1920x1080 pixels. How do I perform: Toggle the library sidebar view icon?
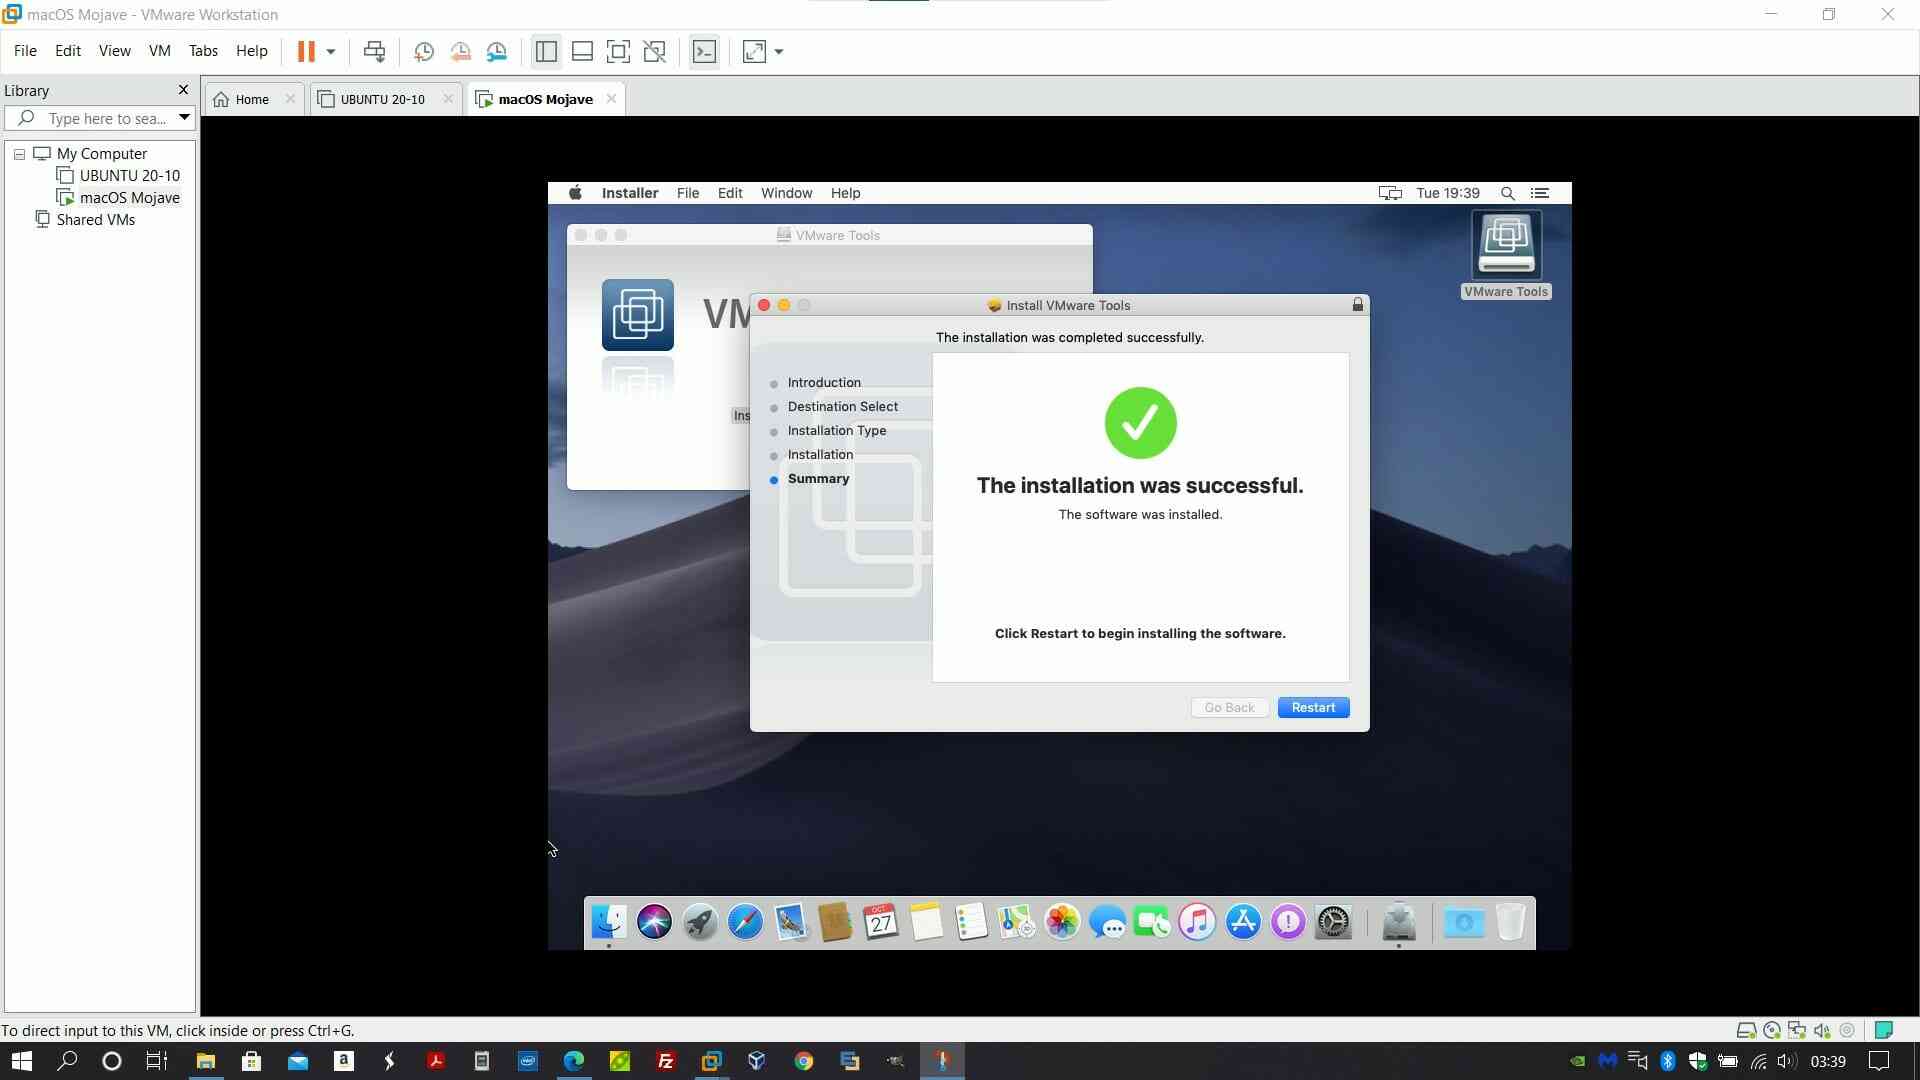[546, 51]
